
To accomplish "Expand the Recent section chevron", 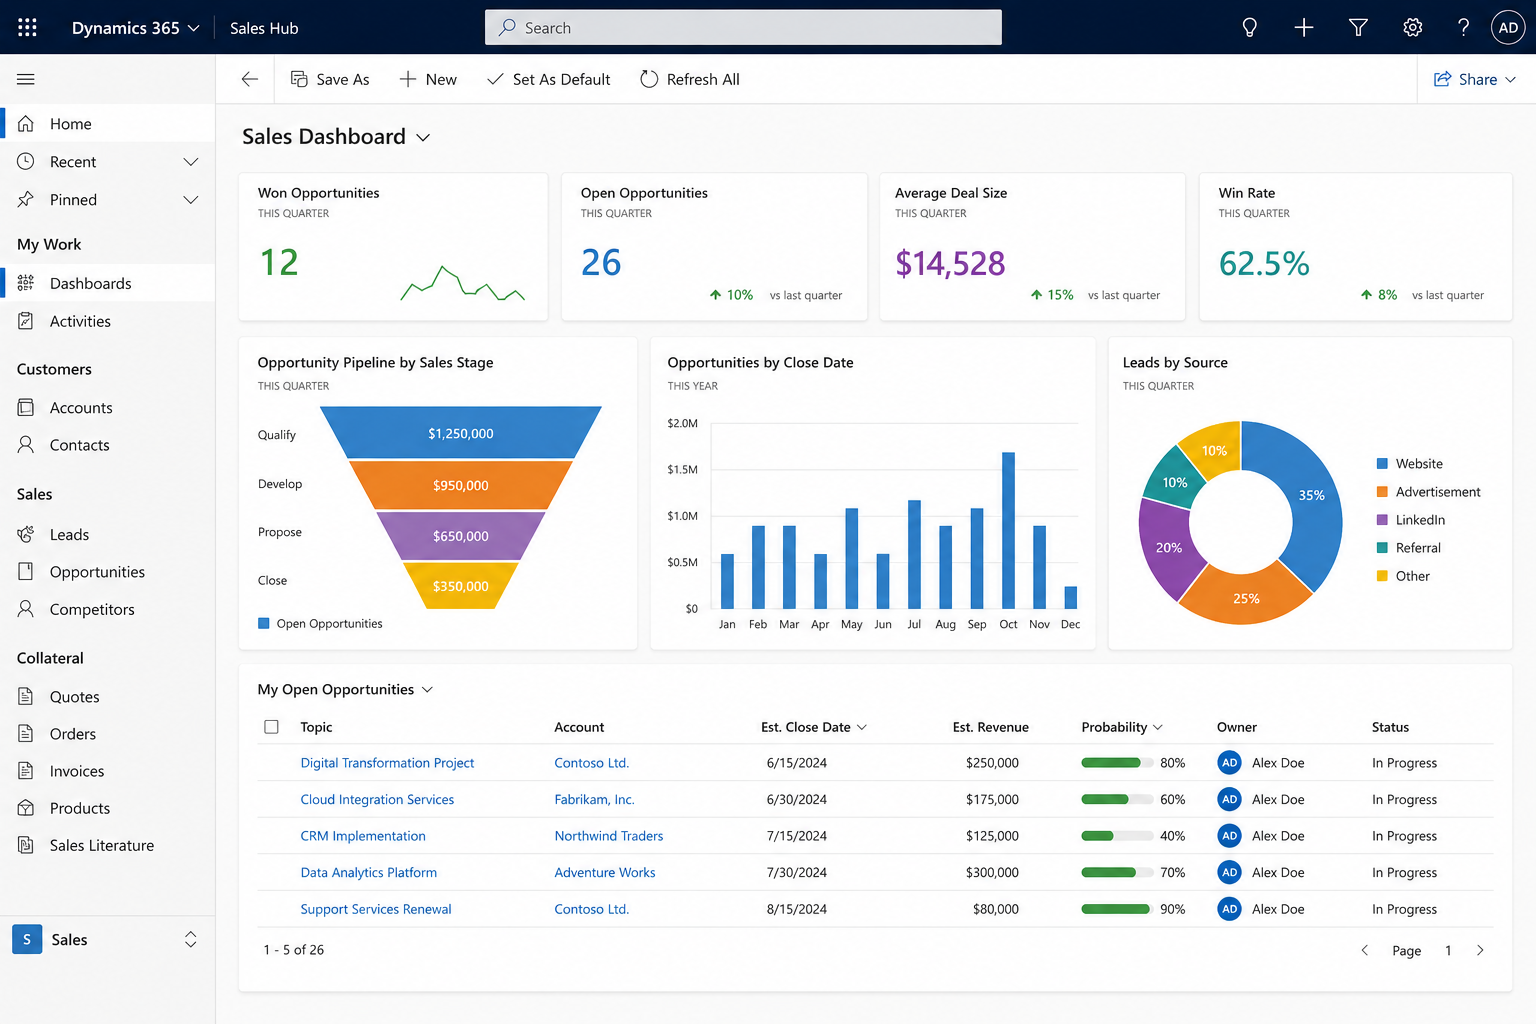I will pyautogui.click(x=191, y=161).
